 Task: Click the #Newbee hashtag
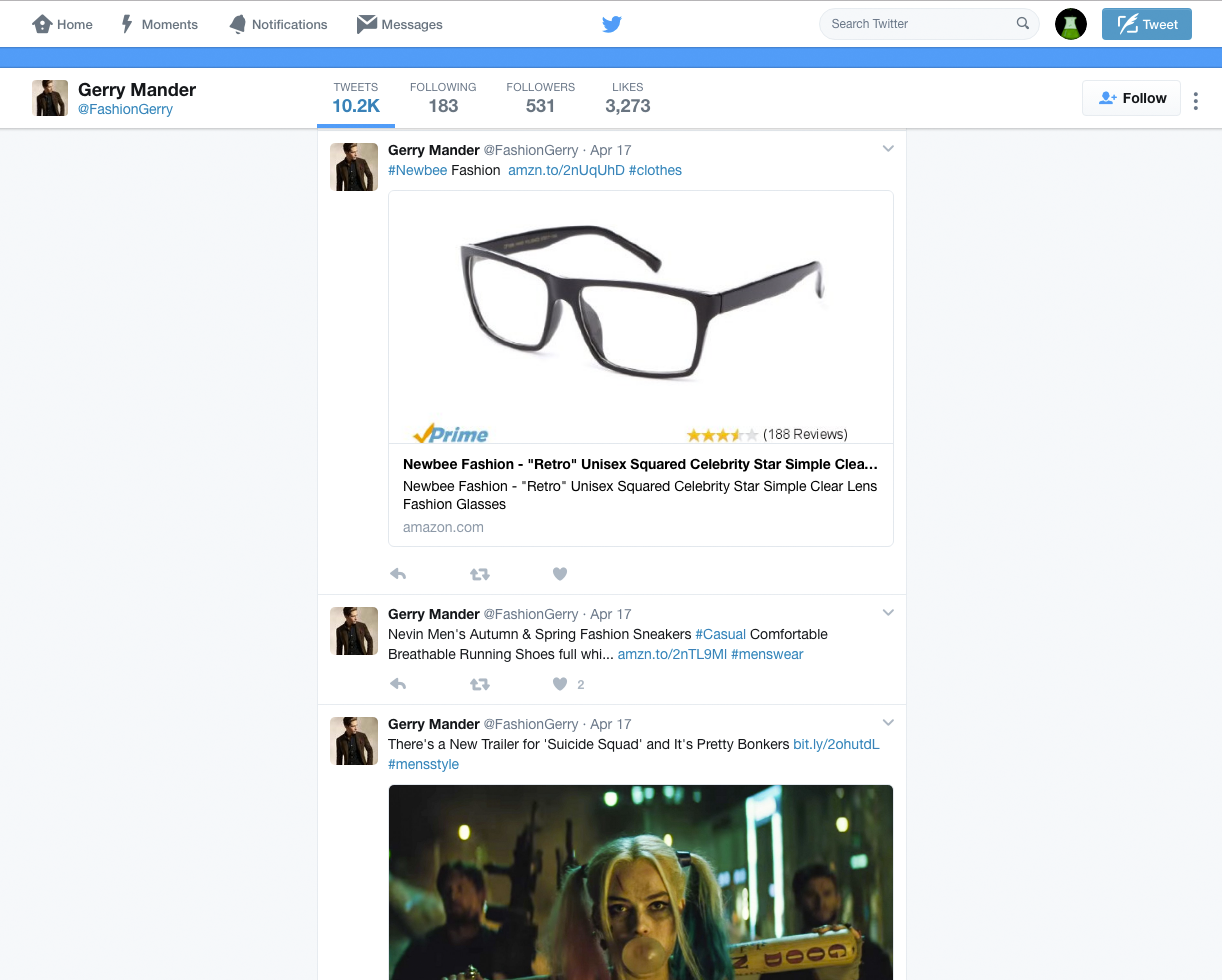coord(418,170)
